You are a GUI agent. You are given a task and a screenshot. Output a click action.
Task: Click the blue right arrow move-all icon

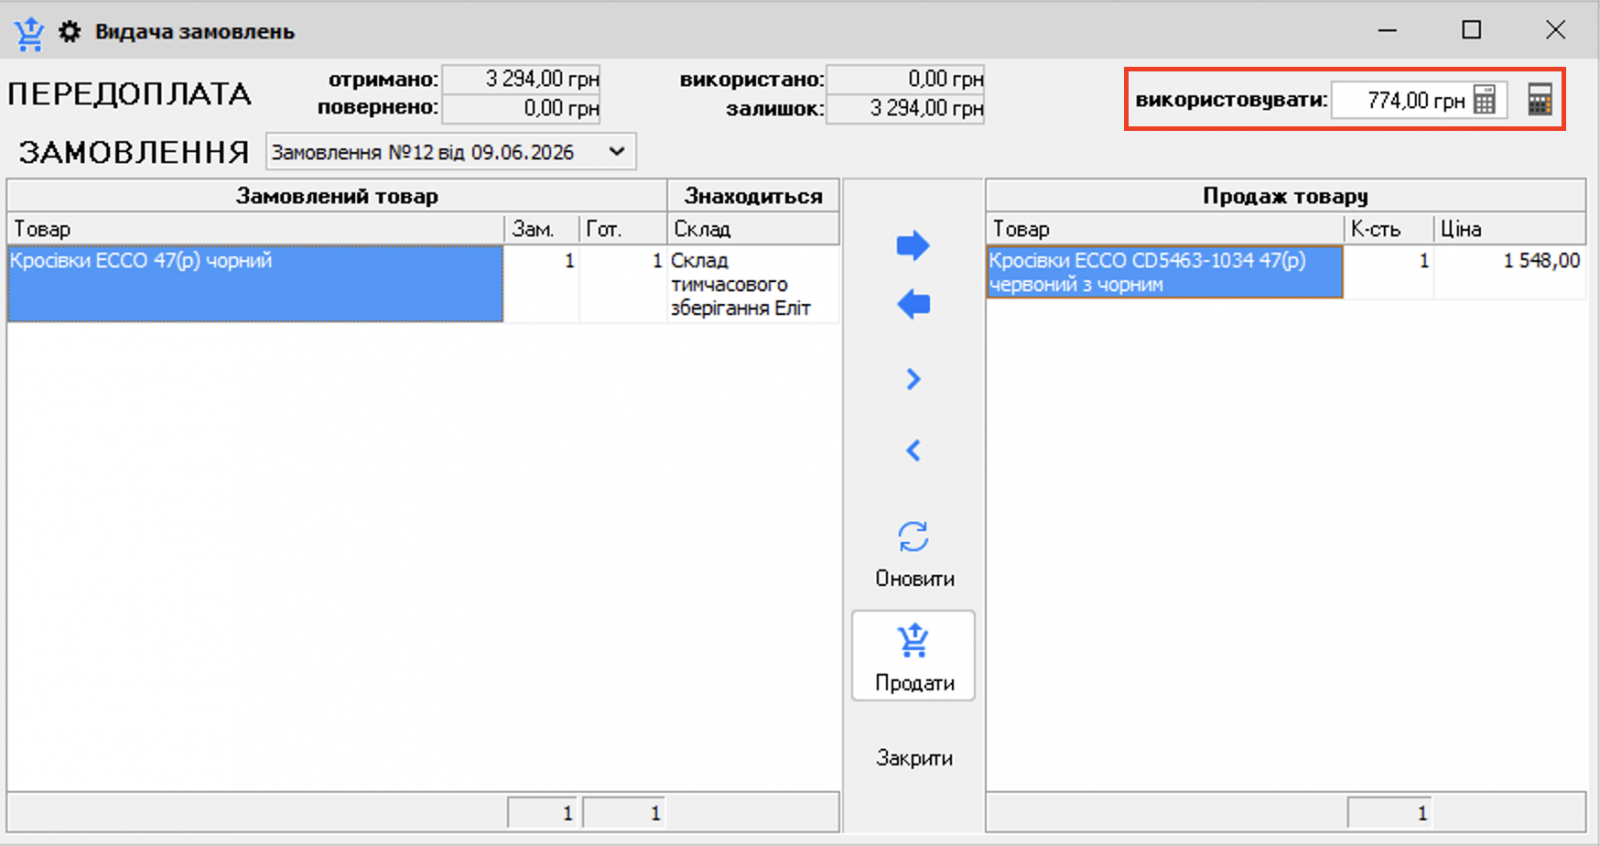(913, 245)
